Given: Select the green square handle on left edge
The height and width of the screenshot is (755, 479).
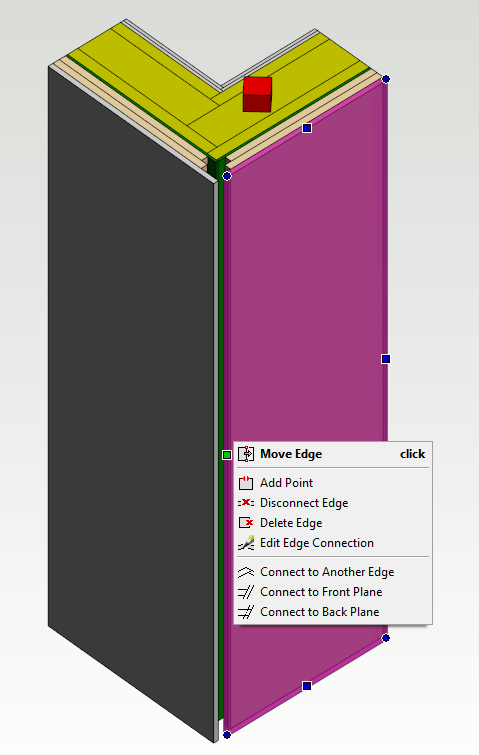Looking at the screenshot, I should [227, 455].
